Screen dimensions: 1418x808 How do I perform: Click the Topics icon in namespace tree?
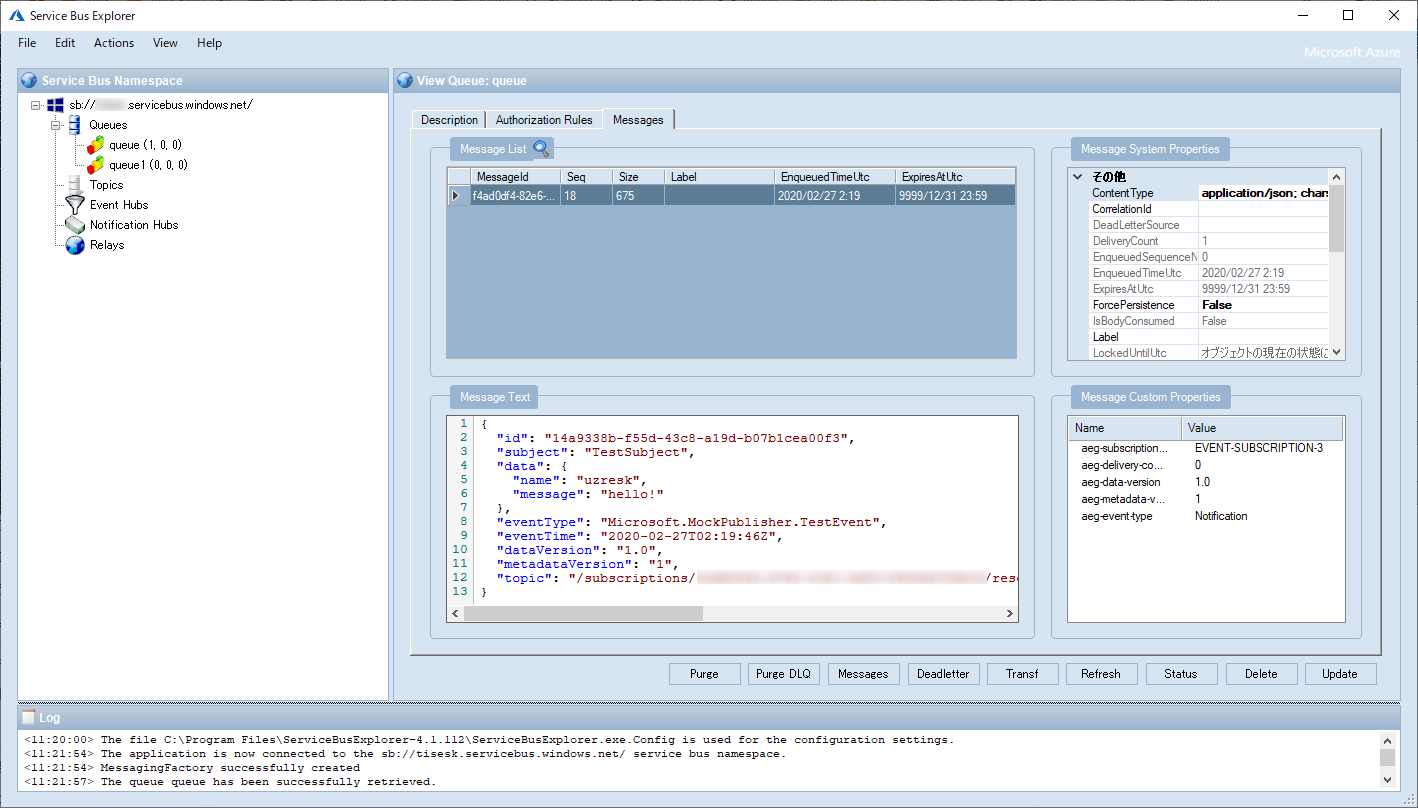click(x=75, y=185)
